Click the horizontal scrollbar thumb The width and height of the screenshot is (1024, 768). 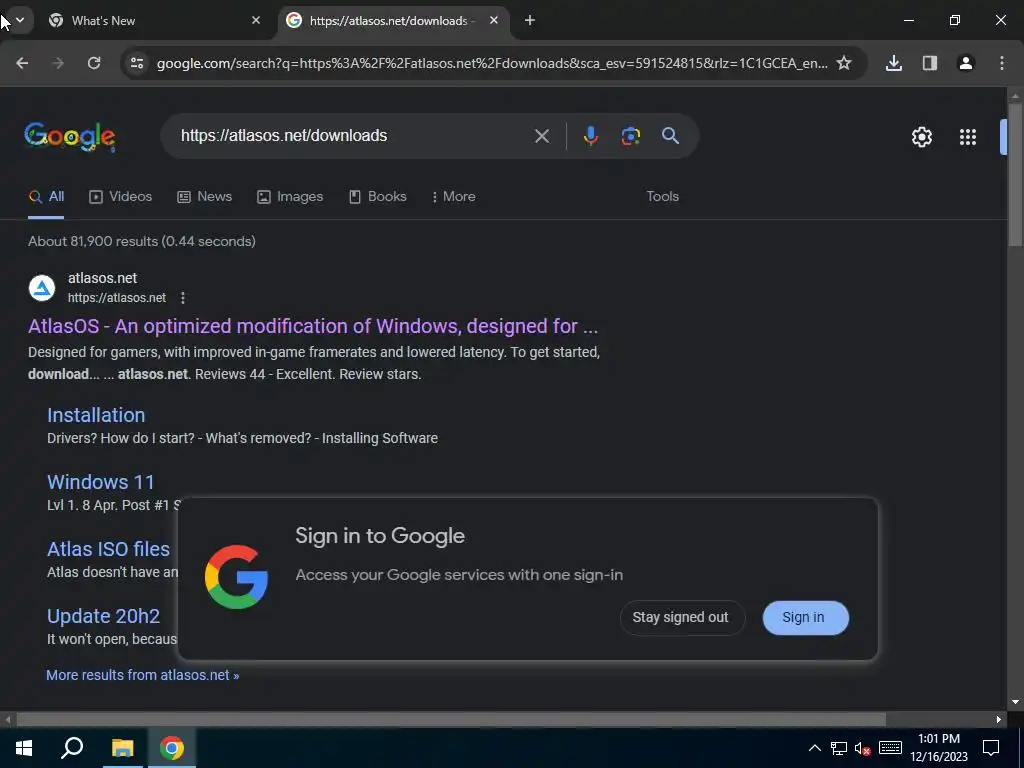(x=451, y=719)
